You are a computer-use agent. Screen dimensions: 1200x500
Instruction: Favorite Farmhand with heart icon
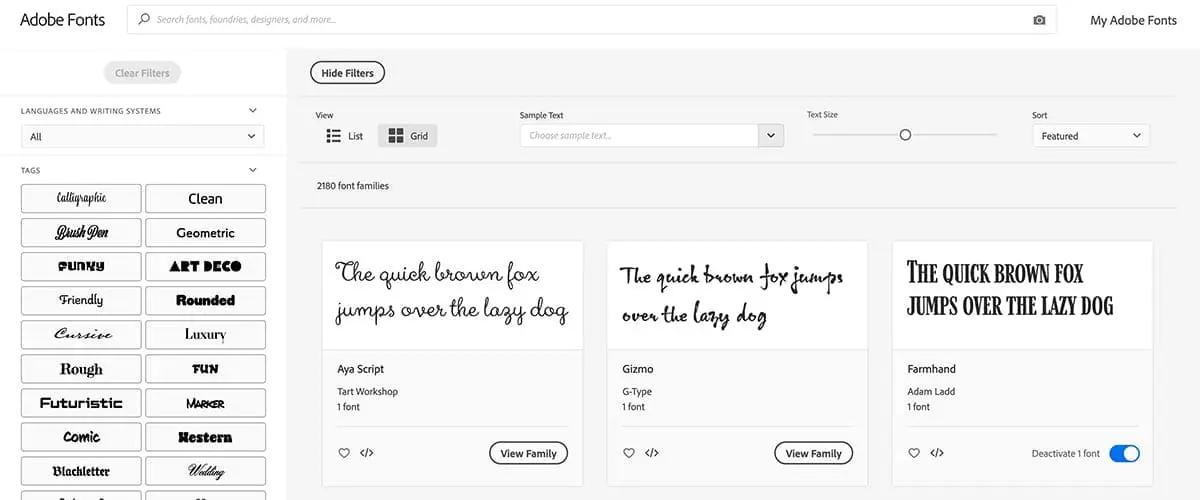coord(914,453)
